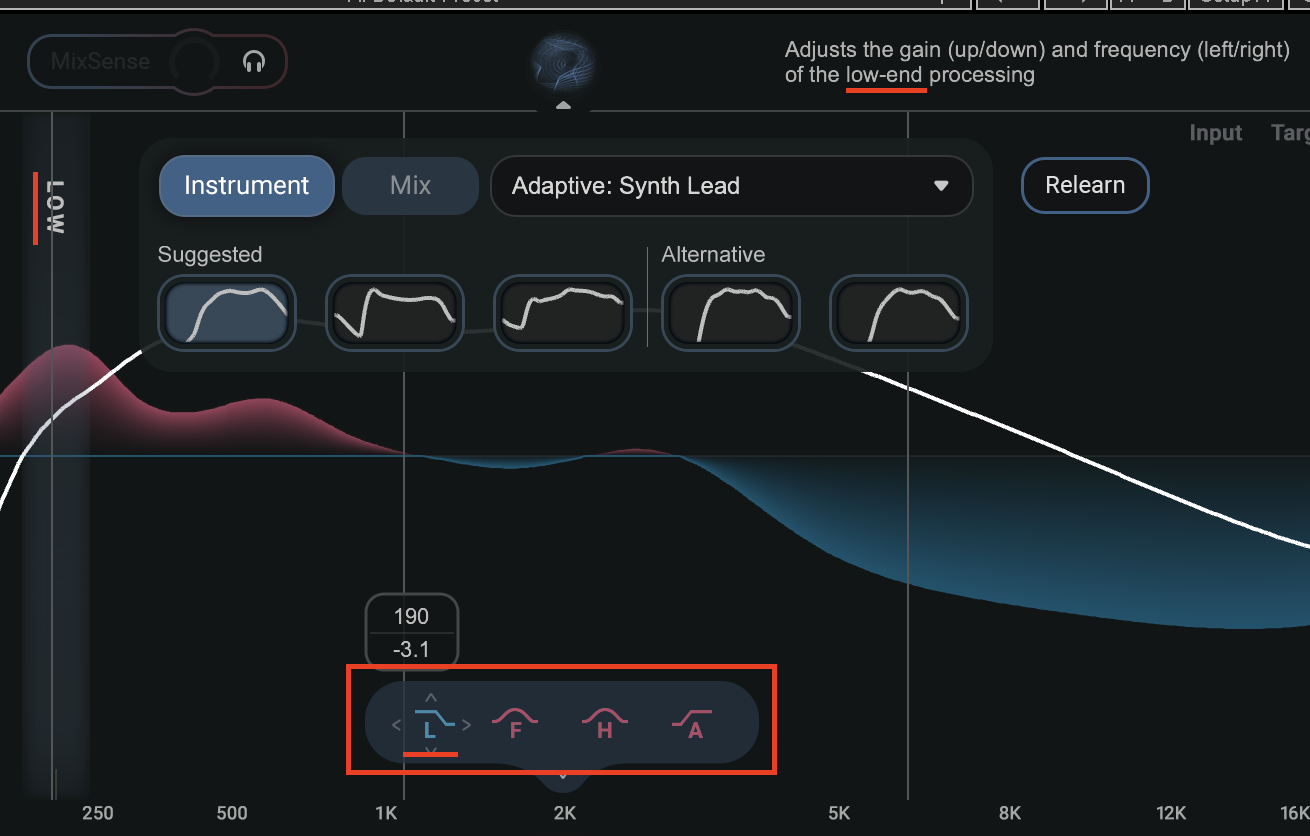Image resolution: width=1310 pixels, height=836 pixels.
Task: Click the assistant orb icon
Action: 564,62
